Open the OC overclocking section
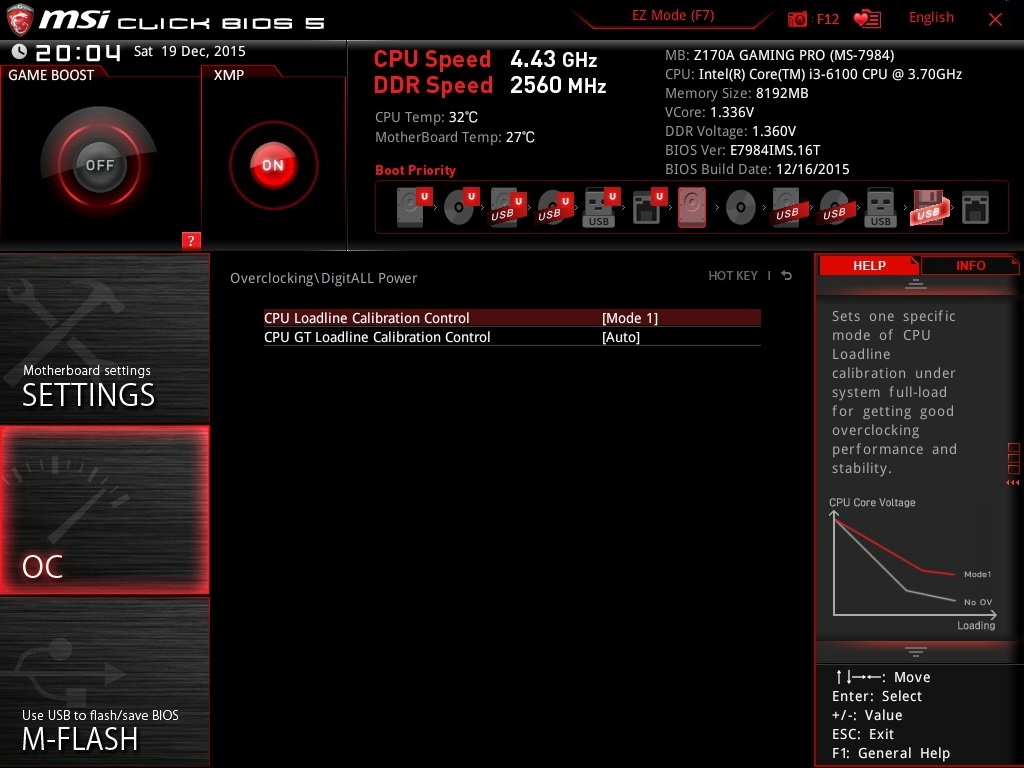Image resolution: width=1024 pixels, height=768 pixels. pos(104,510)
